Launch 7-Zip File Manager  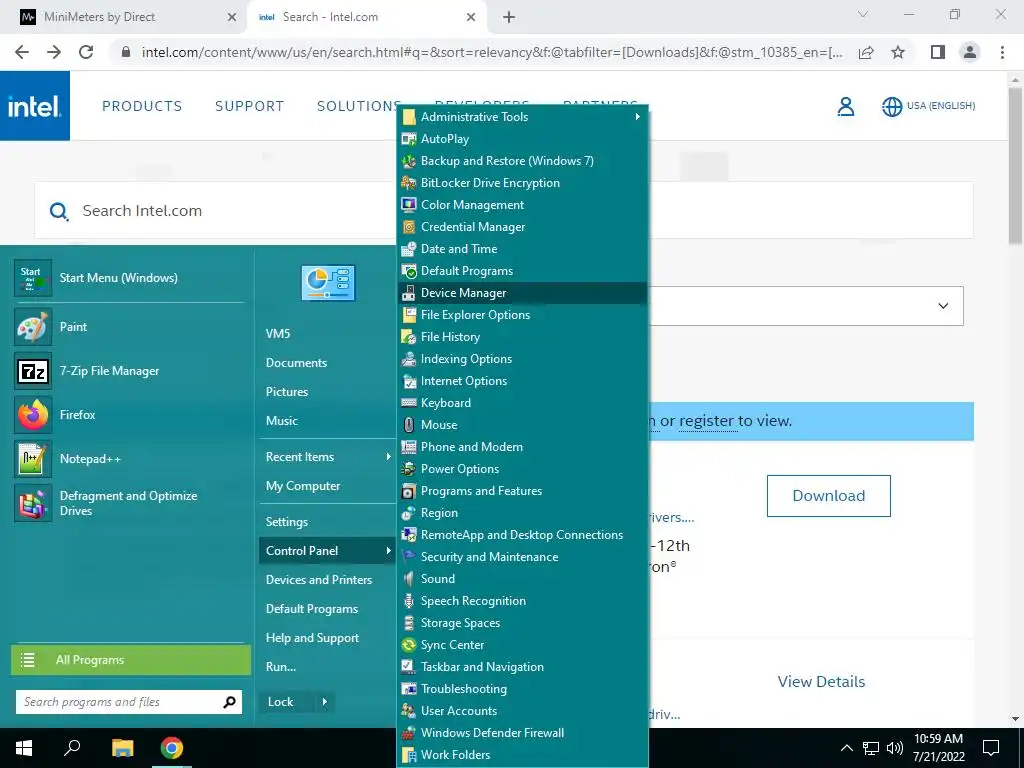point(129,371)
